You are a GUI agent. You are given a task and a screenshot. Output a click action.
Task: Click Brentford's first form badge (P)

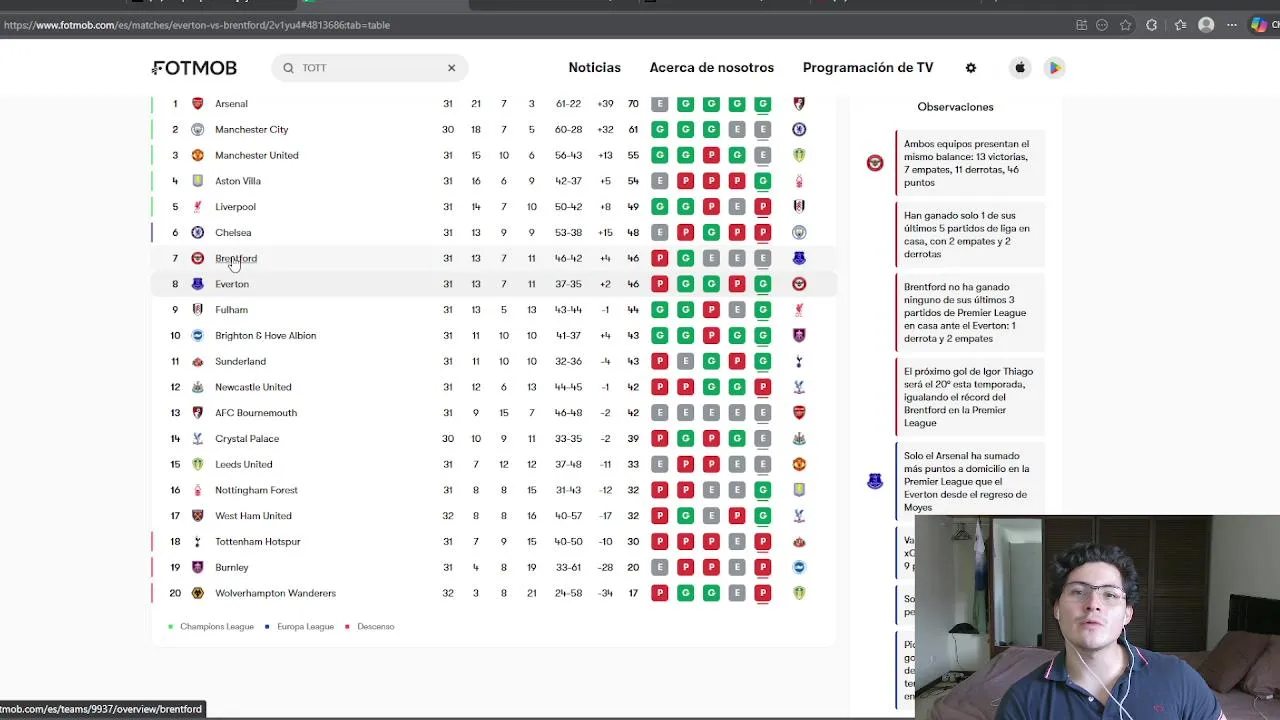659,258
